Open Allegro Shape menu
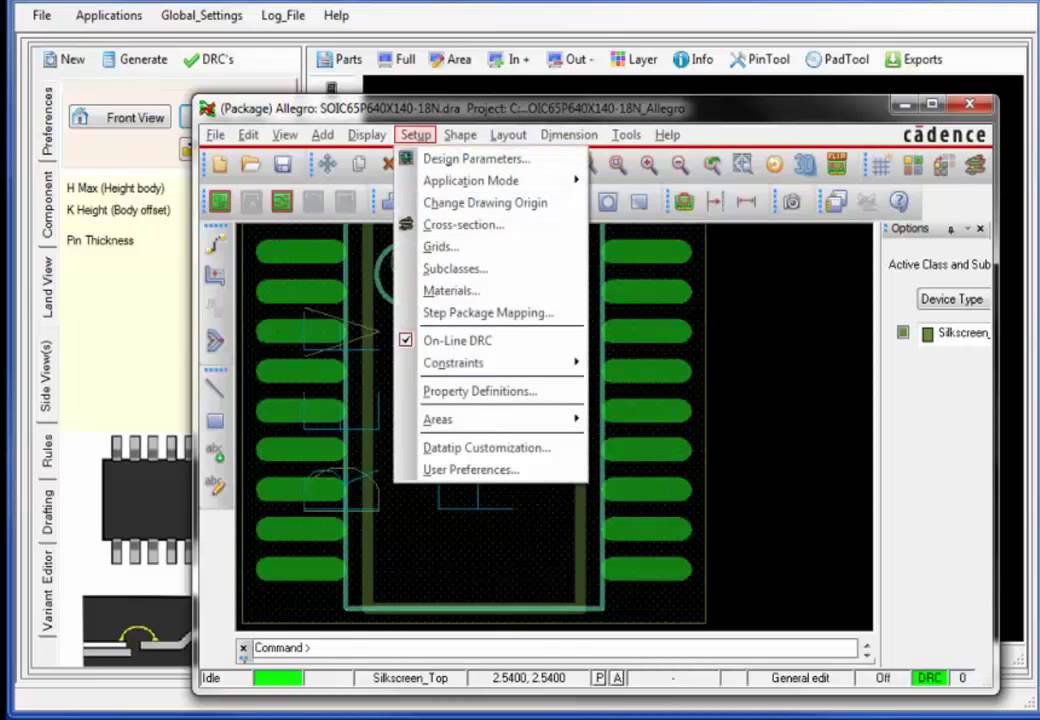 click(460, 135)
